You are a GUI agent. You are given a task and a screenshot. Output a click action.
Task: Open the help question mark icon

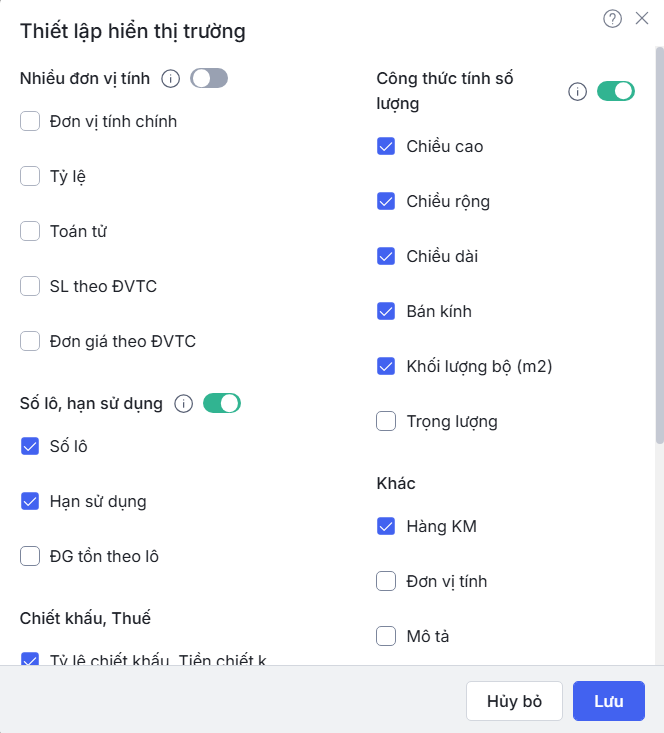coord(613,19)
